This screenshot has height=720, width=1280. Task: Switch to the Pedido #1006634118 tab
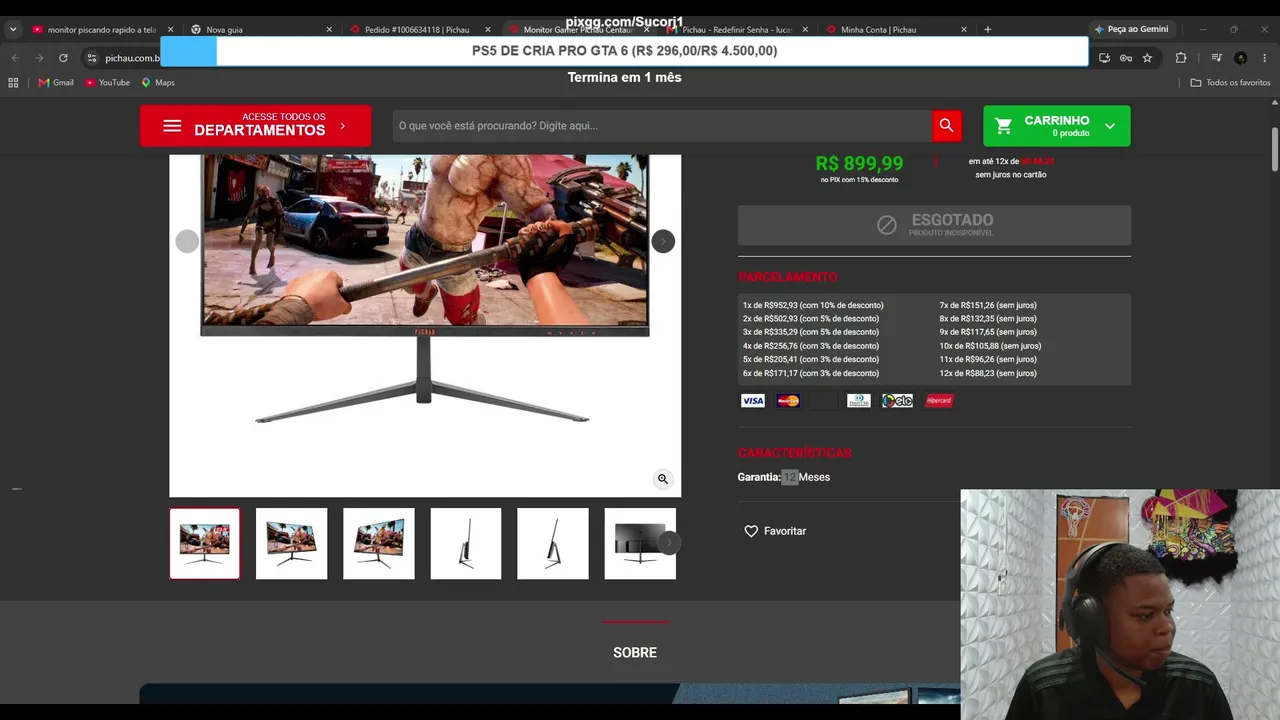pos(420,29)
